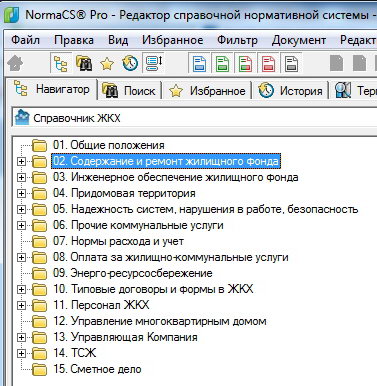Open the Документ menu
The image size is (377, 386).
[x=299, y=40]
